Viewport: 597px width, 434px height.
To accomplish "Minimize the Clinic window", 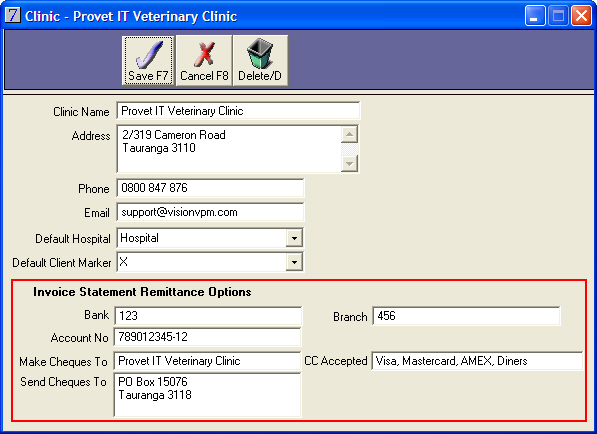I will pyautogui.click(x=535, y=16).
